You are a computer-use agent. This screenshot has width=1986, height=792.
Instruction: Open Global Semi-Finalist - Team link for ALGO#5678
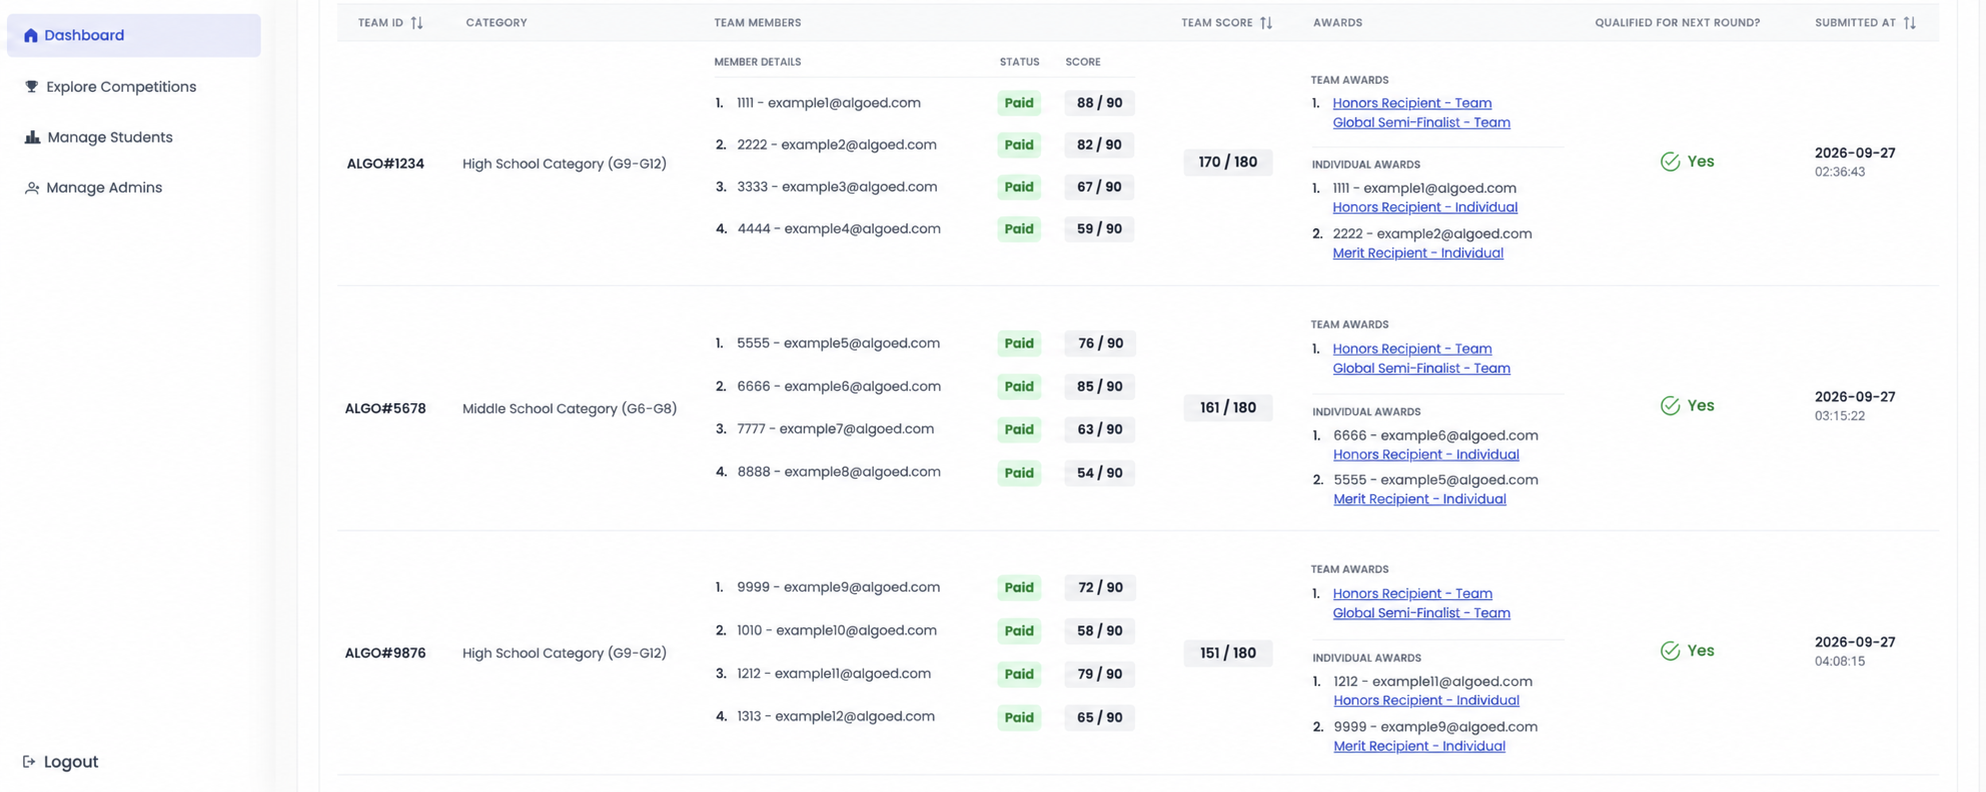click(1421, 368)
